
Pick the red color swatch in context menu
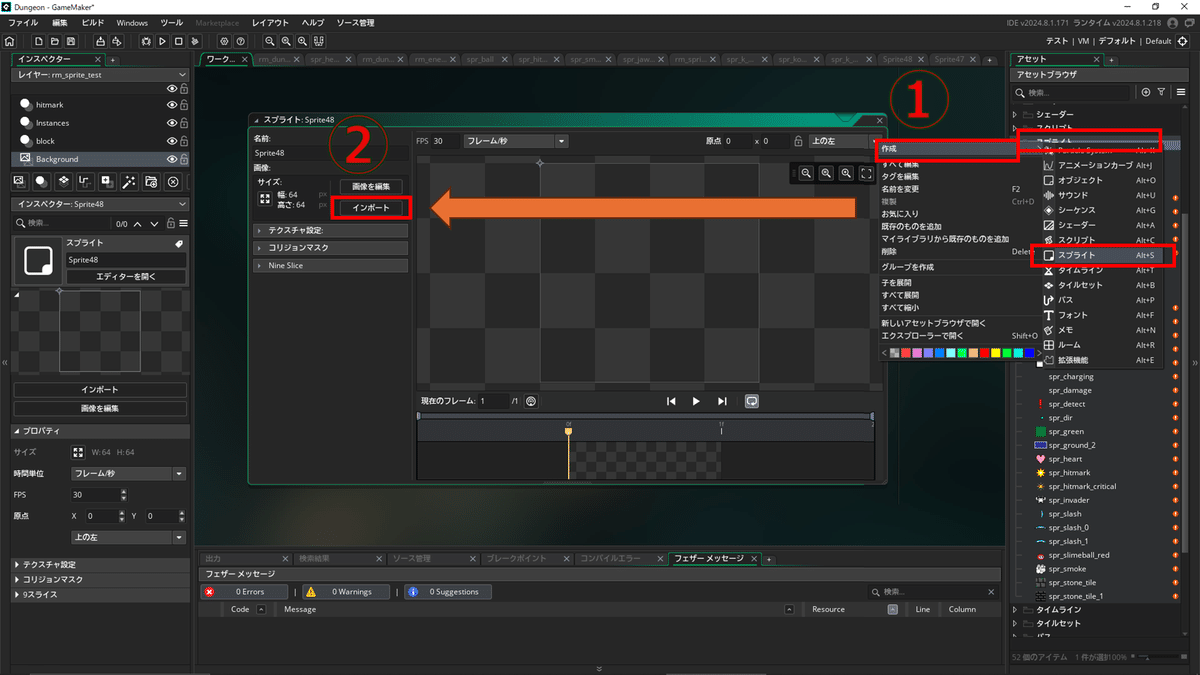985,353
